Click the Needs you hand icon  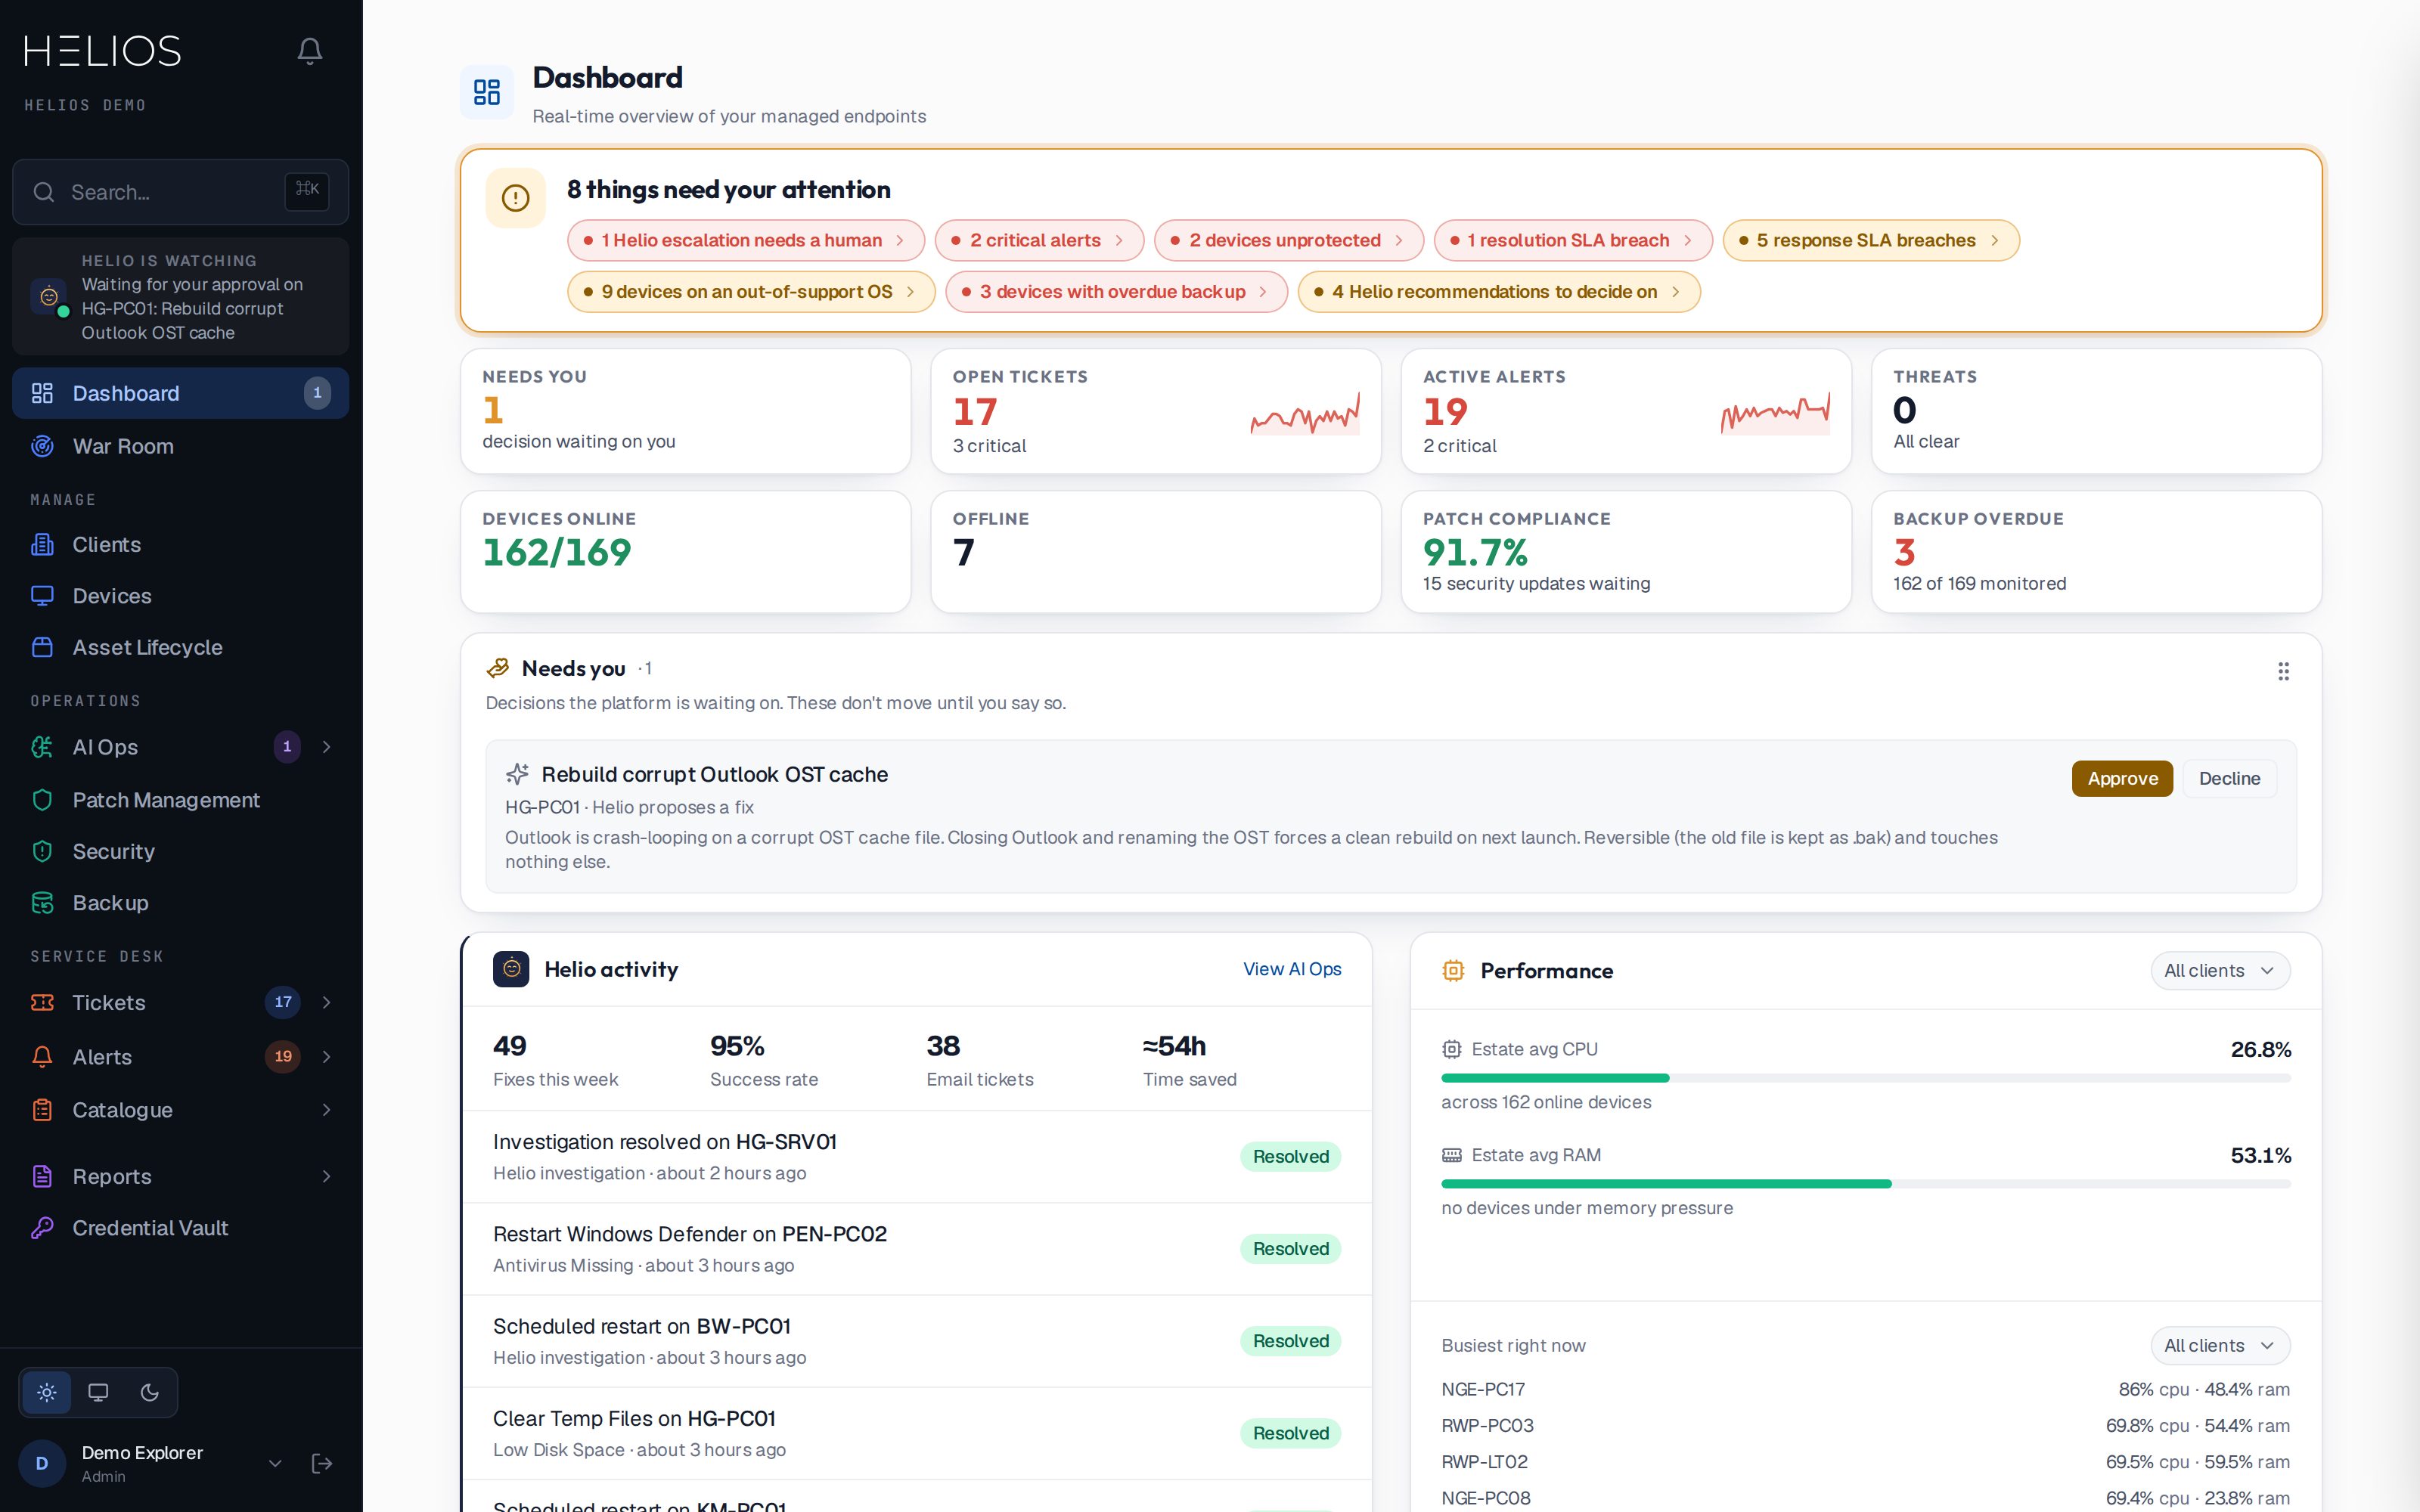(497, 668)
